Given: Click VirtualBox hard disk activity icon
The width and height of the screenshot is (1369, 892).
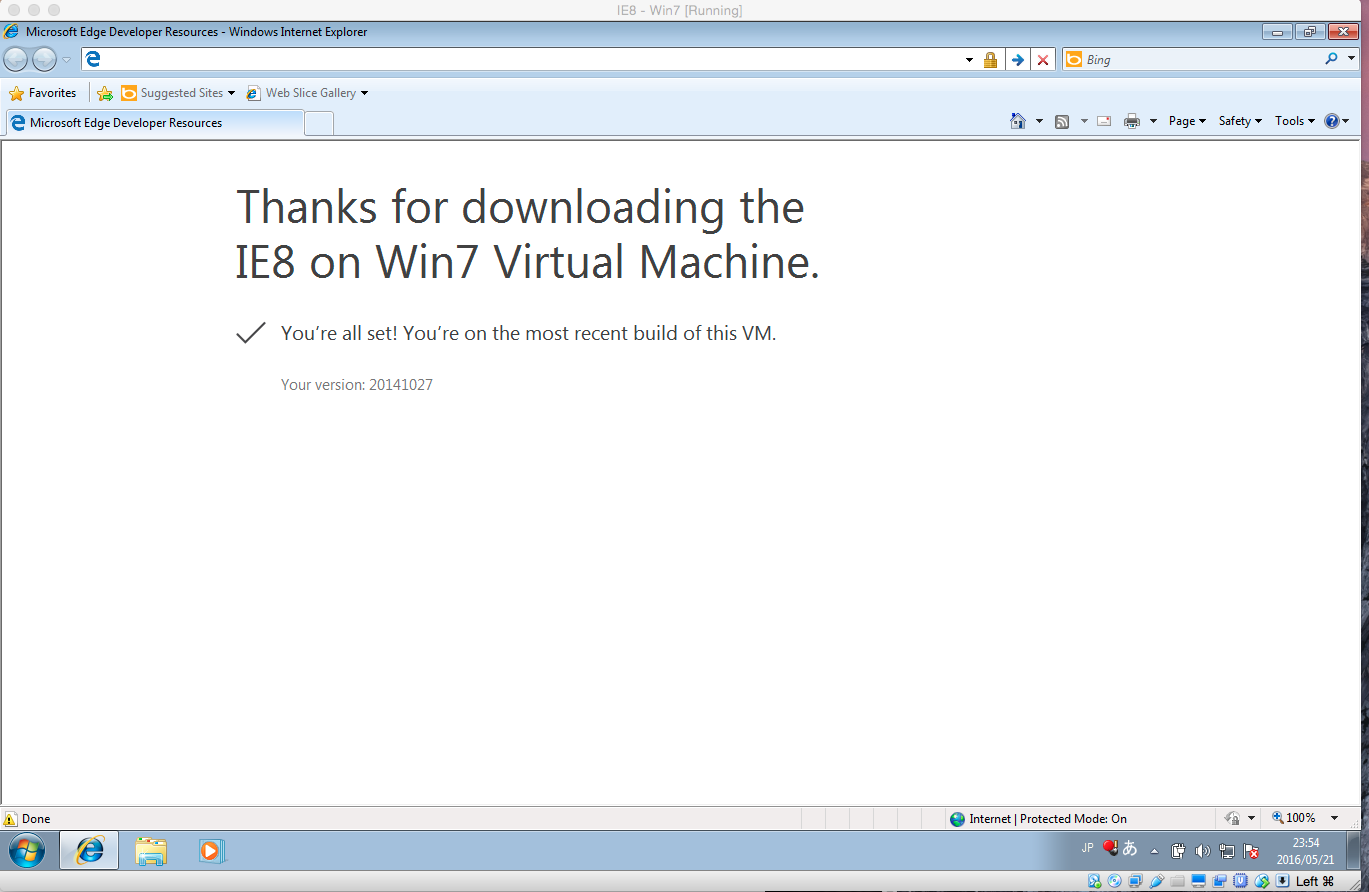Looking at the screenshot, I should (1094, 881).
